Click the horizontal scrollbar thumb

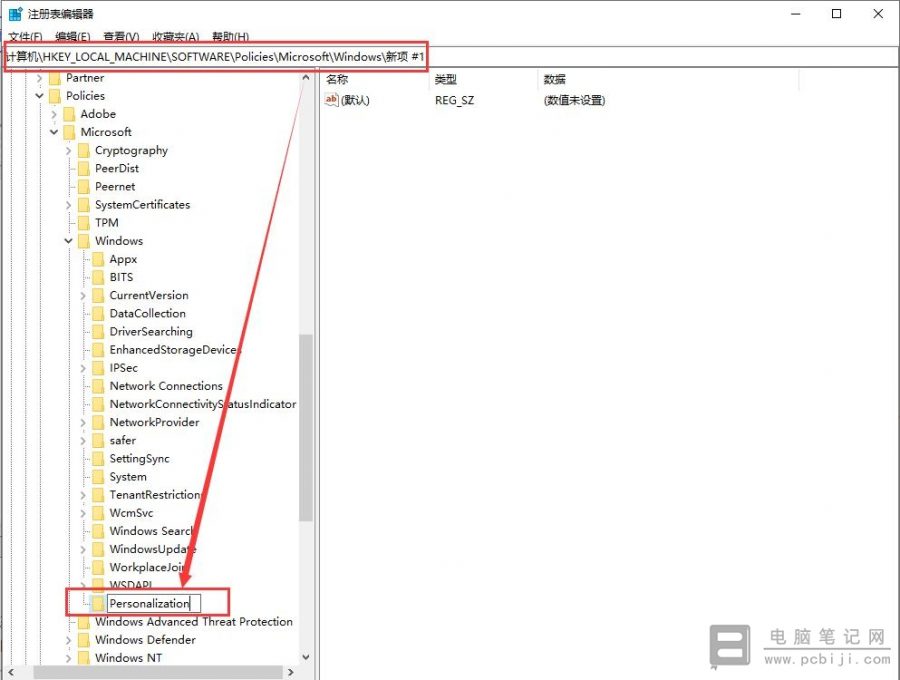[158, 672]
